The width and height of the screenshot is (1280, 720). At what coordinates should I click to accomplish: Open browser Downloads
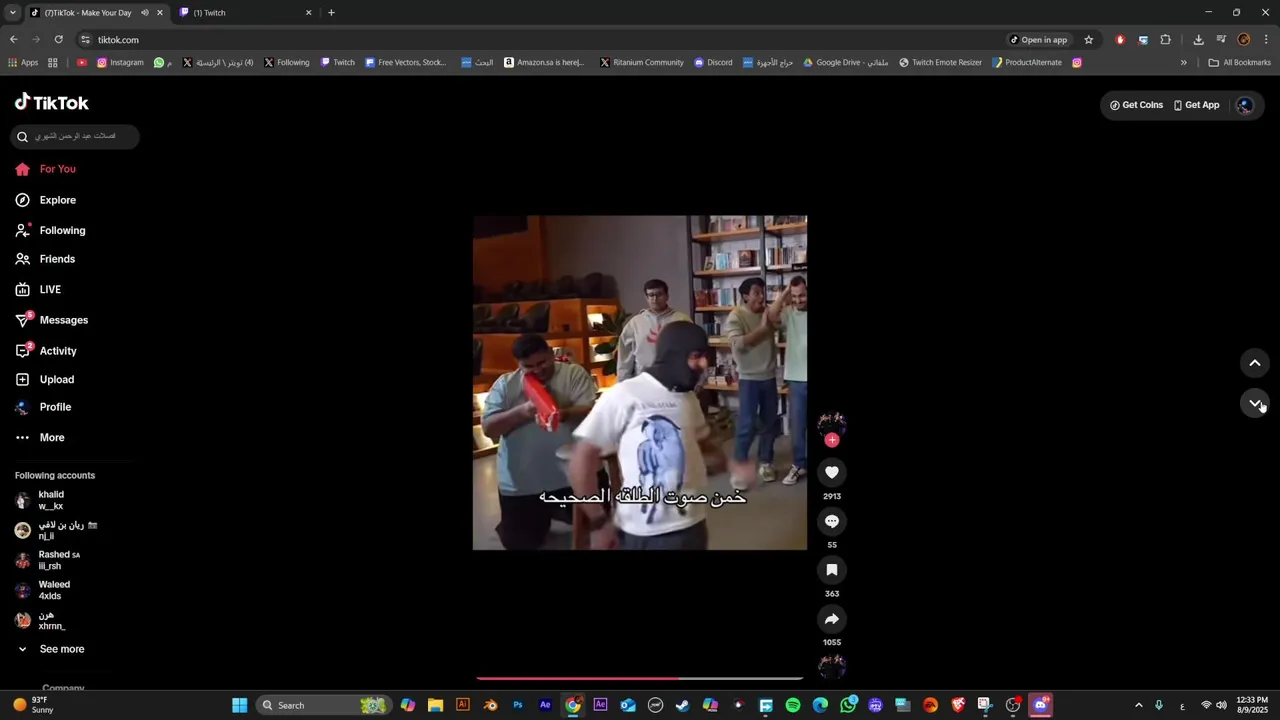[1198, 40]
